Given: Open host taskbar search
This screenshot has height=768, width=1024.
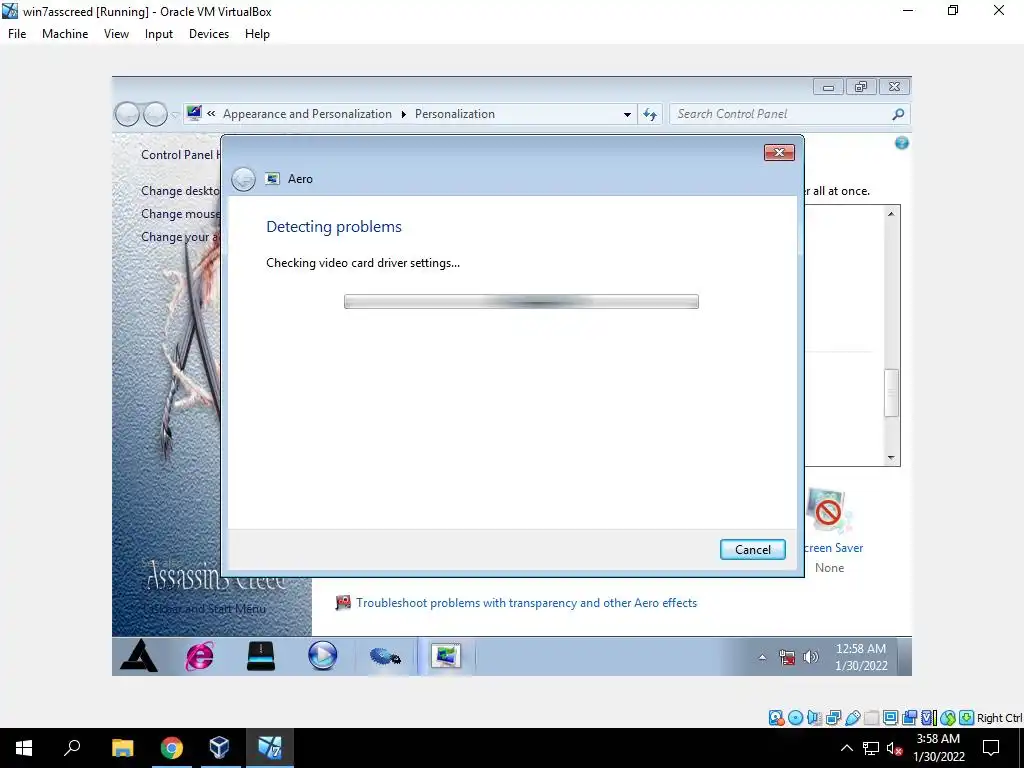Looking at the screenshot, I should click(72, 748).
